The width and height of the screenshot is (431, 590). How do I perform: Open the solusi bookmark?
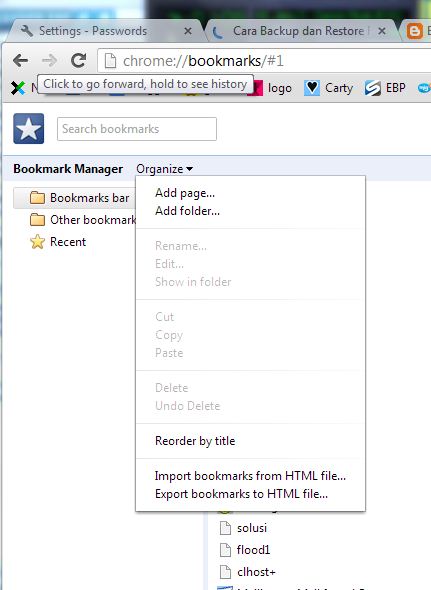coord(243,528)
